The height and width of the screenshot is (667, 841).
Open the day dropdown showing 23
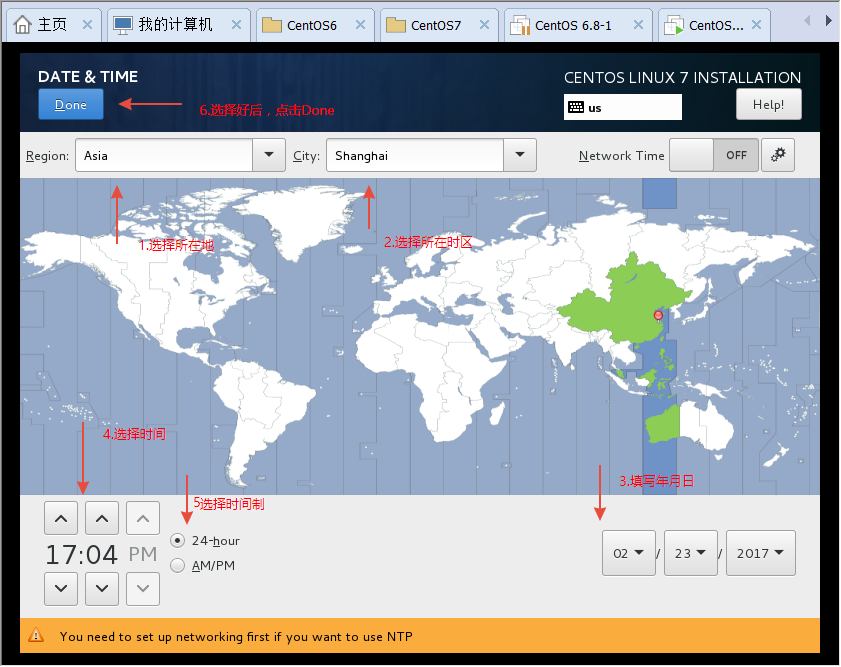tap(691, 553)
